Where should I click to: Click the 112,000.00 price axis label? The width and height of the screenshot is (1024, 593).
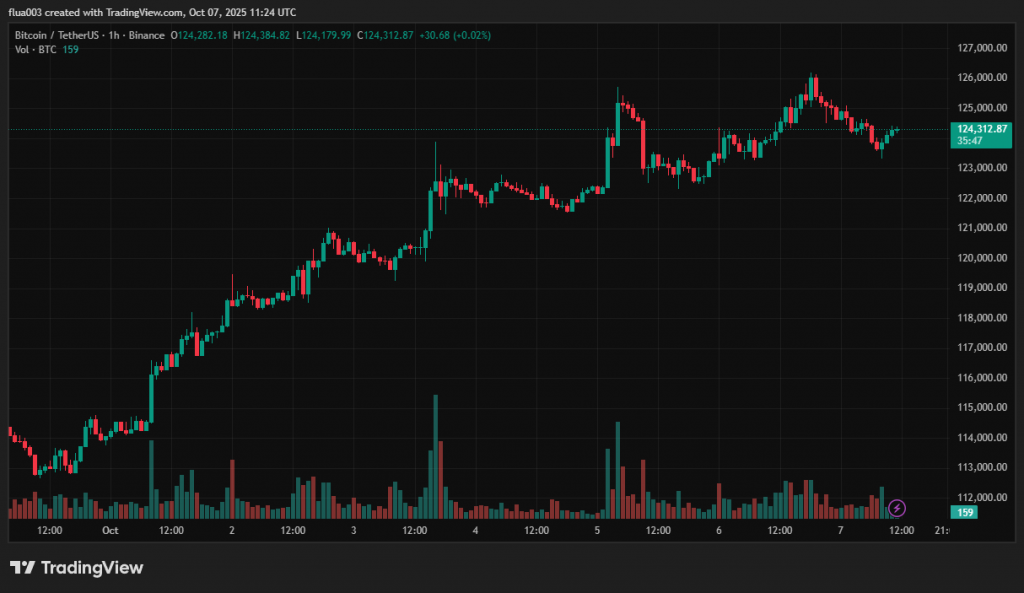[979, 497]
